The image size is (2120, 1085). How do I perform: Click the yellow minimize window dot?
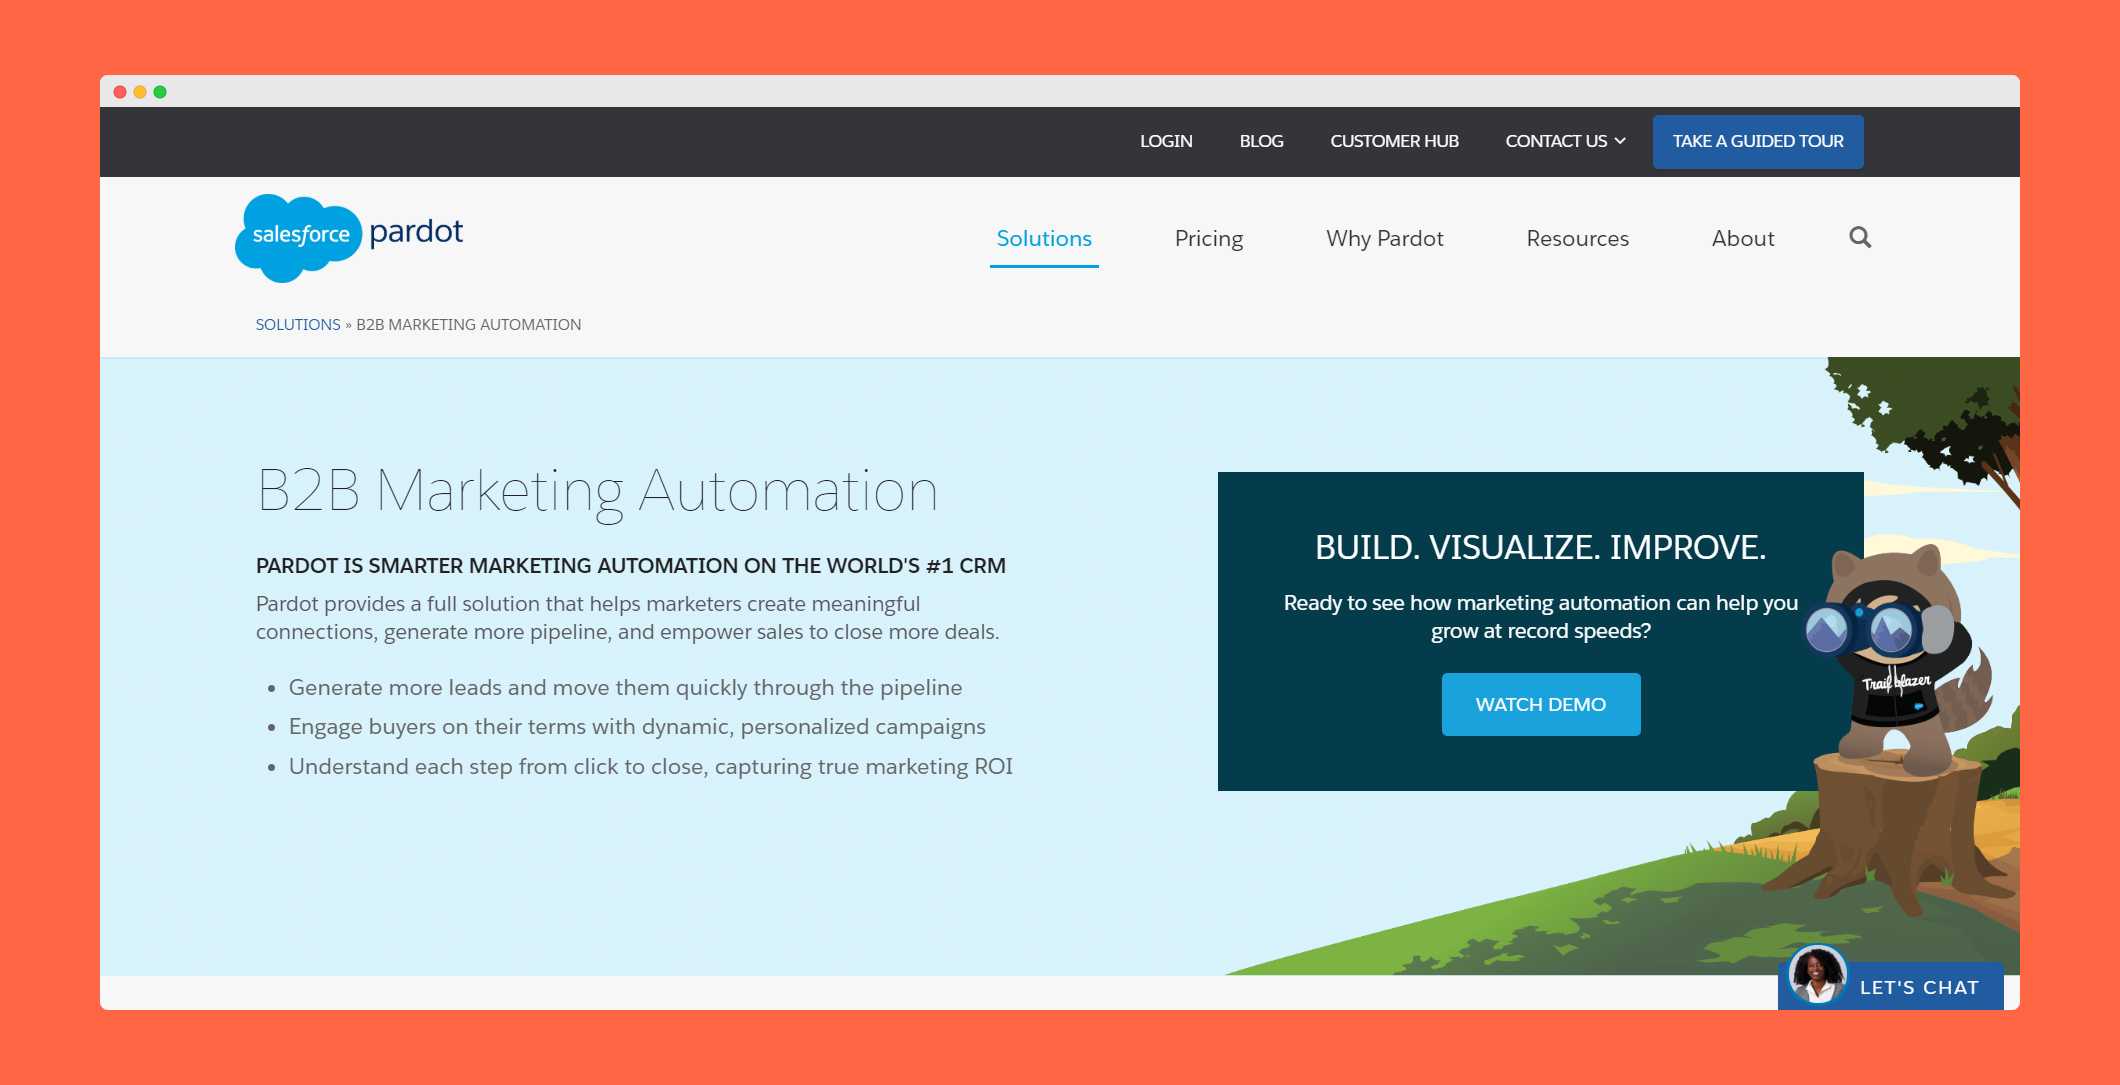[x=140, y=92]
